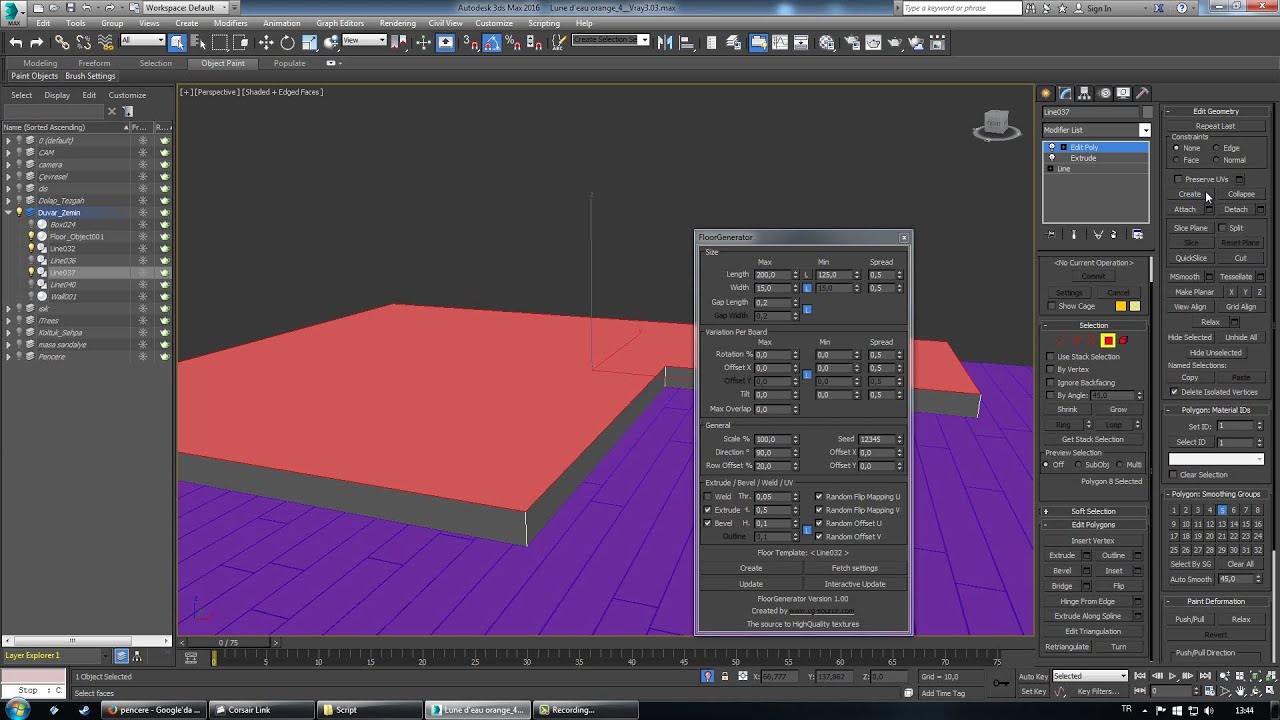The width and height of the screenshot is (1280, 720).
Task: Toggle the Percent Snap icon
Action: (511, 42)
